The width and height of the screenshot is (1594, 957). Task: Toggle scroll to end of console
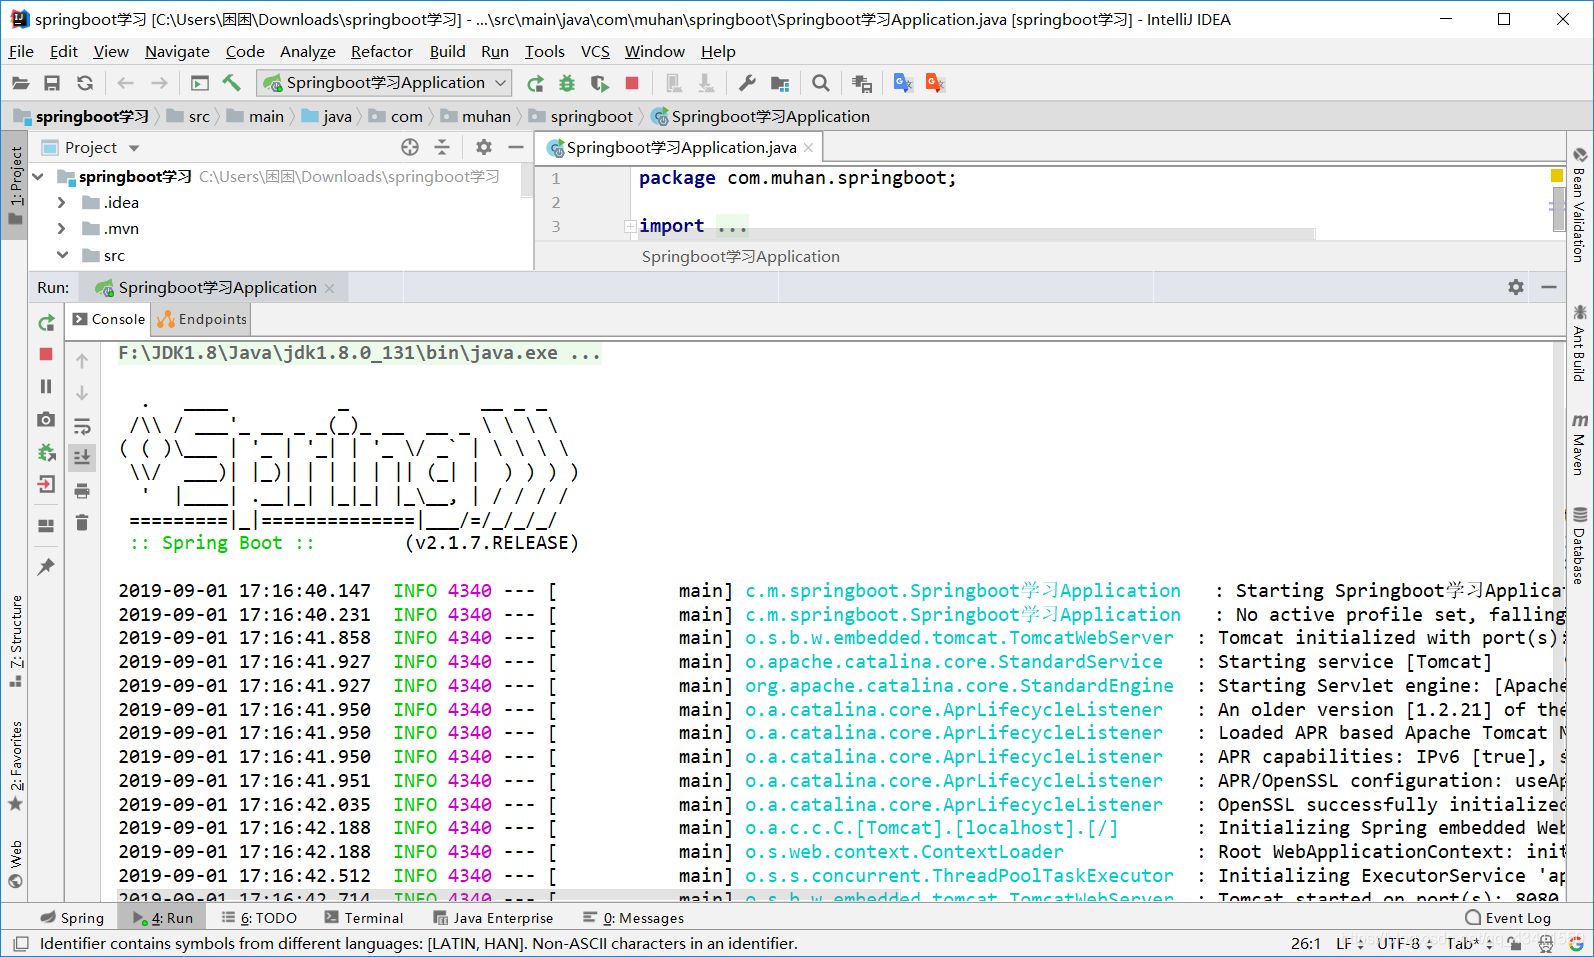[x=82, y=457]
